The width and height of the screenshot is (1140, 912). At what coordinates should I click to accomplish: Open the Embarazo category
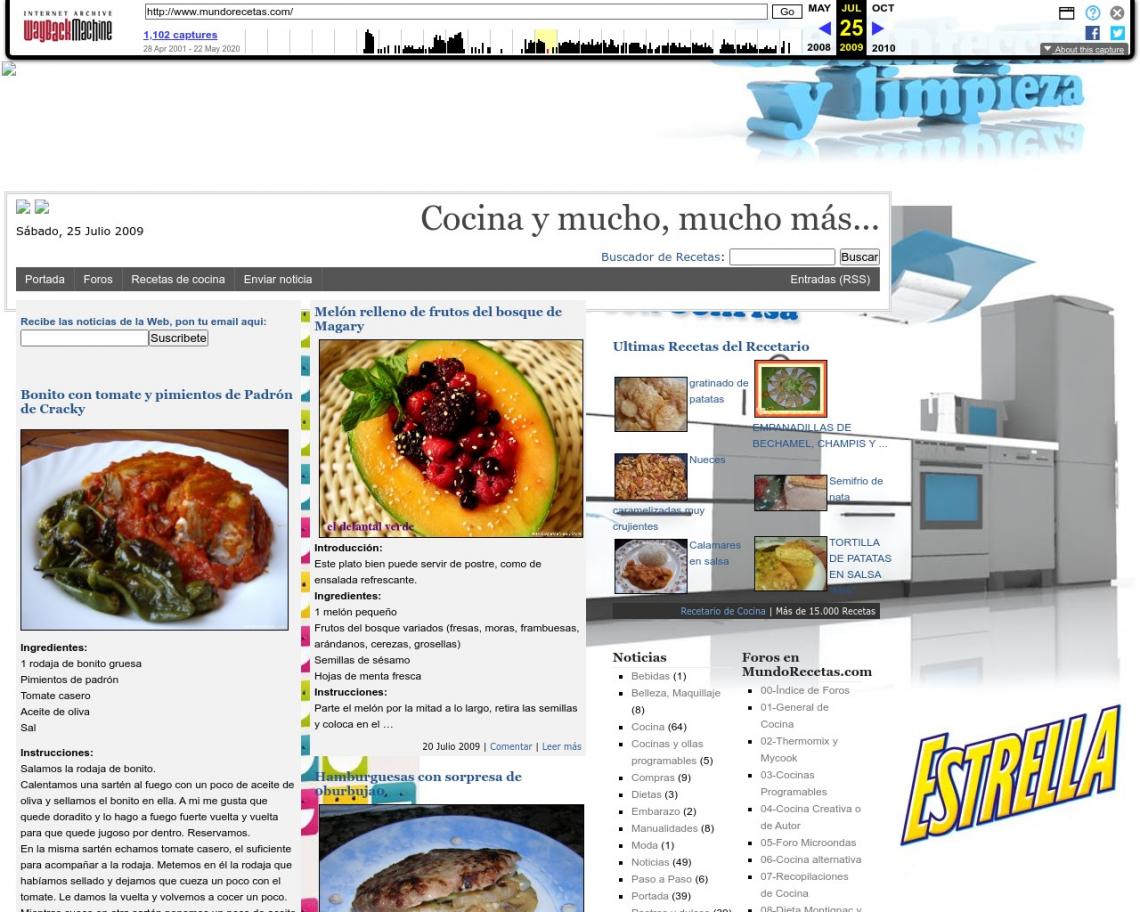point(655,811)
